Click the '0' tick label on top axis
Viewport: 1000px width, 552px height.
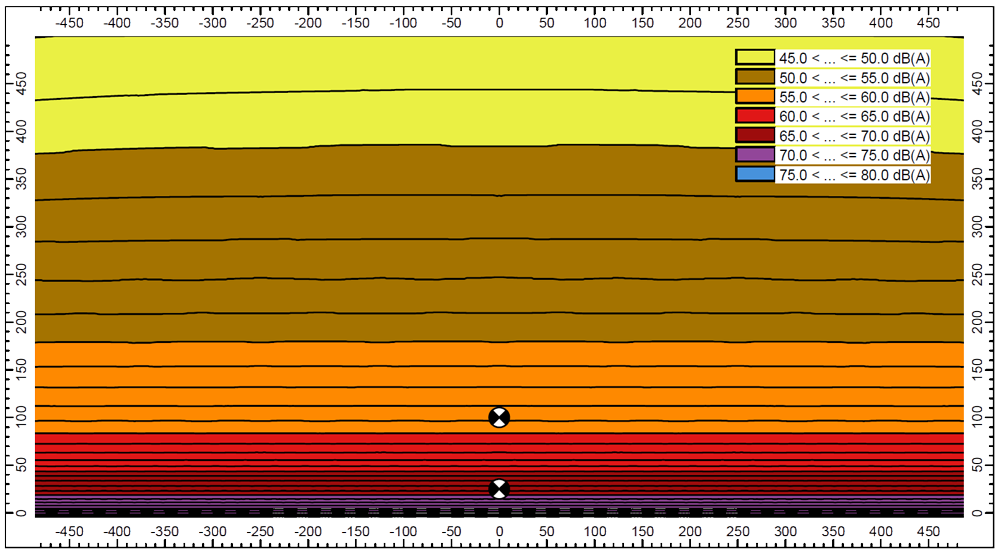499,20
